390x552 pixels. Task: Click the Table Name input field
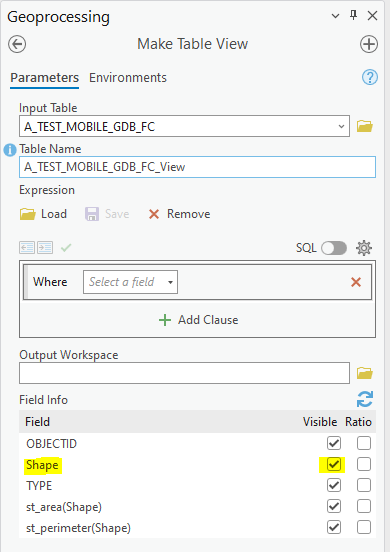(x=197, y=167)
